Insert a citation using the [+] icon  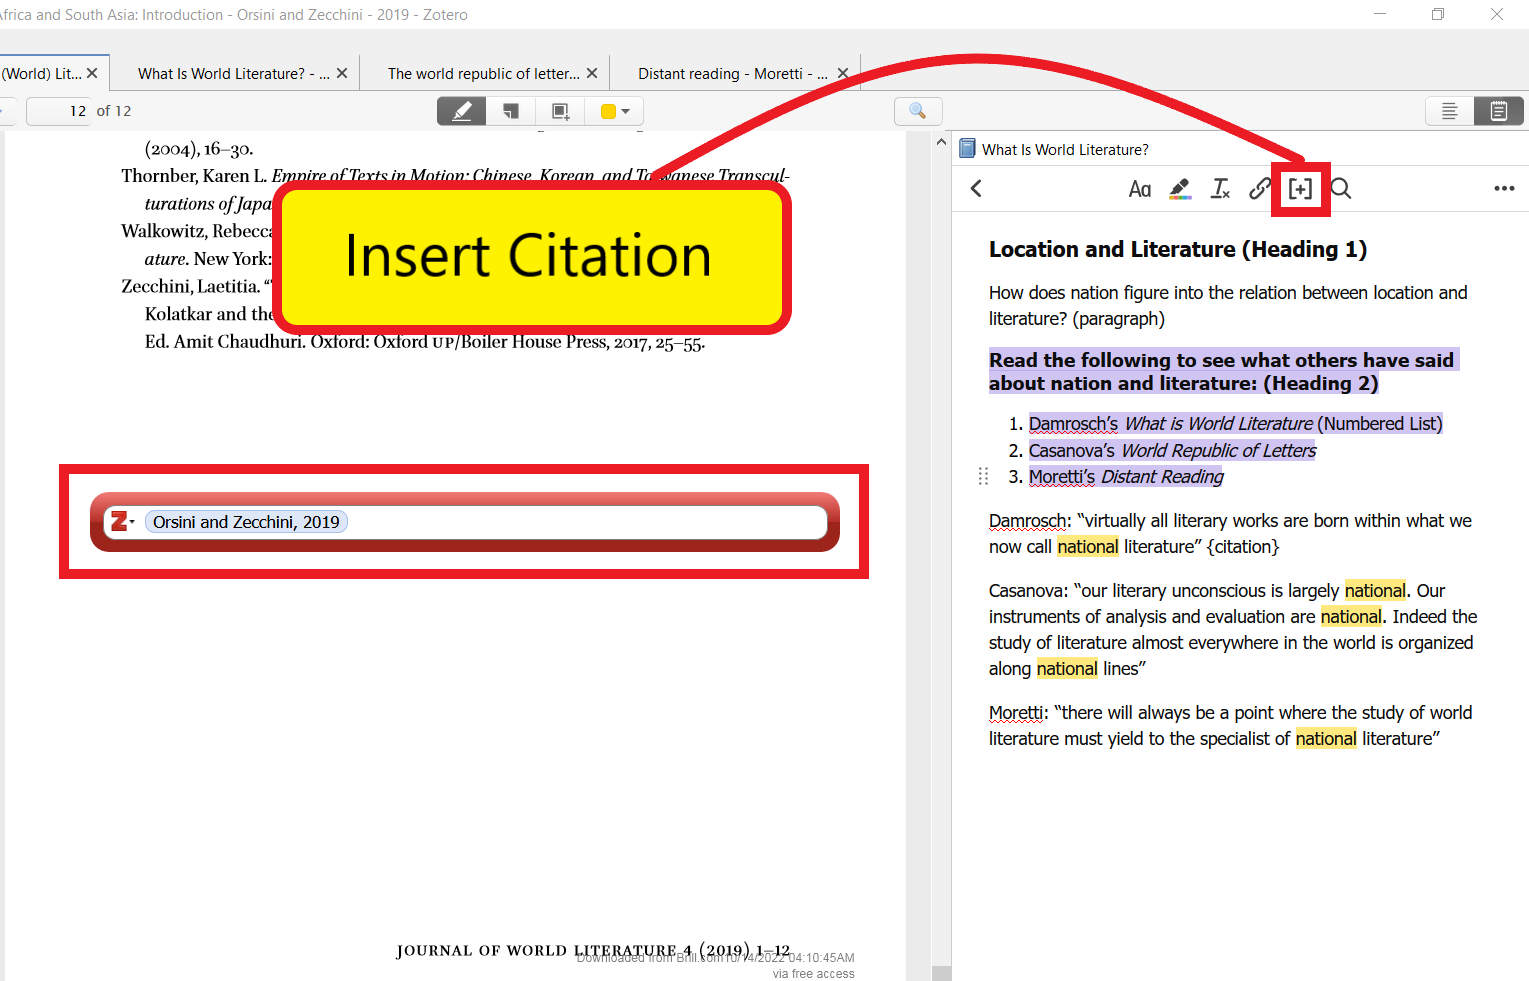point(1300,188)
